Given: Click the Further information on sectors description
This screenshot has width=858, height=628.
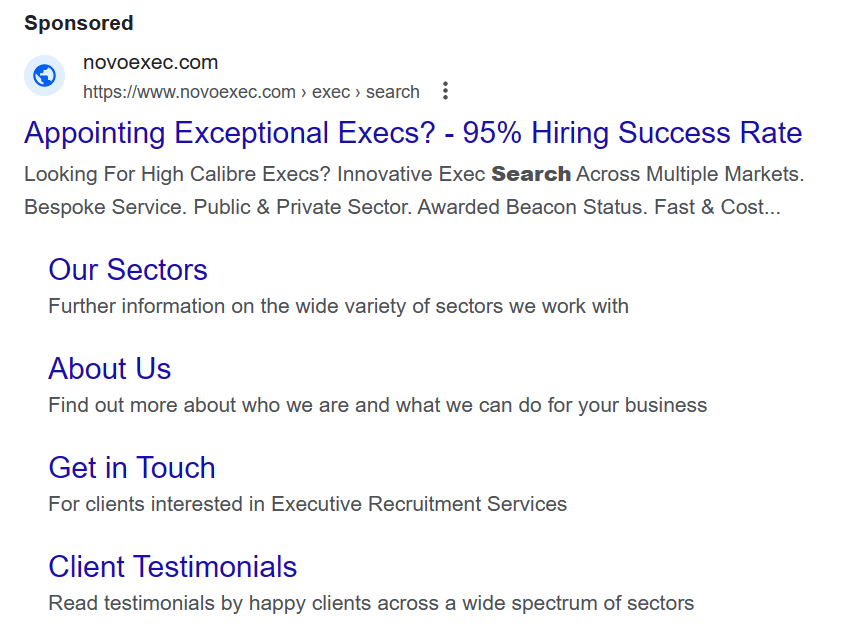Looking at the screenshot, I should tap(339, 306).
